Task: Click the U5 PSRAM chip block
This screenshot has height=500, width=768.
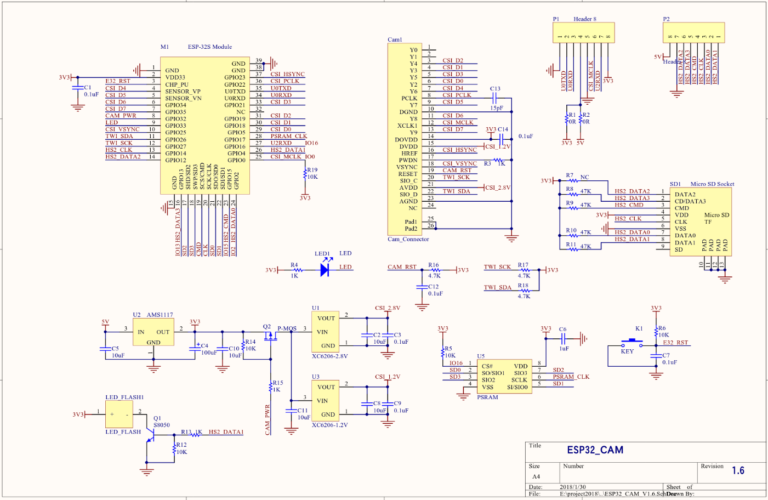Action: [504, 377]
